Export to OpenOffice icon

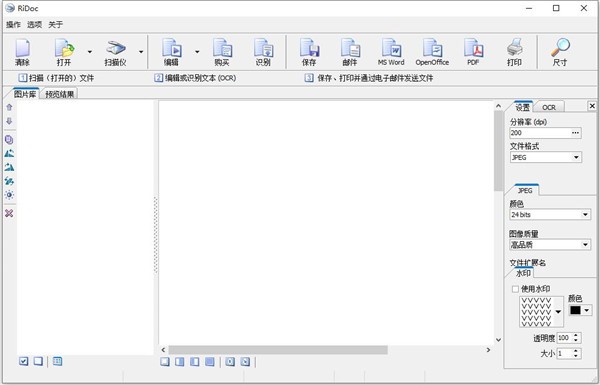pyautogui.click(x=432, y=52)
